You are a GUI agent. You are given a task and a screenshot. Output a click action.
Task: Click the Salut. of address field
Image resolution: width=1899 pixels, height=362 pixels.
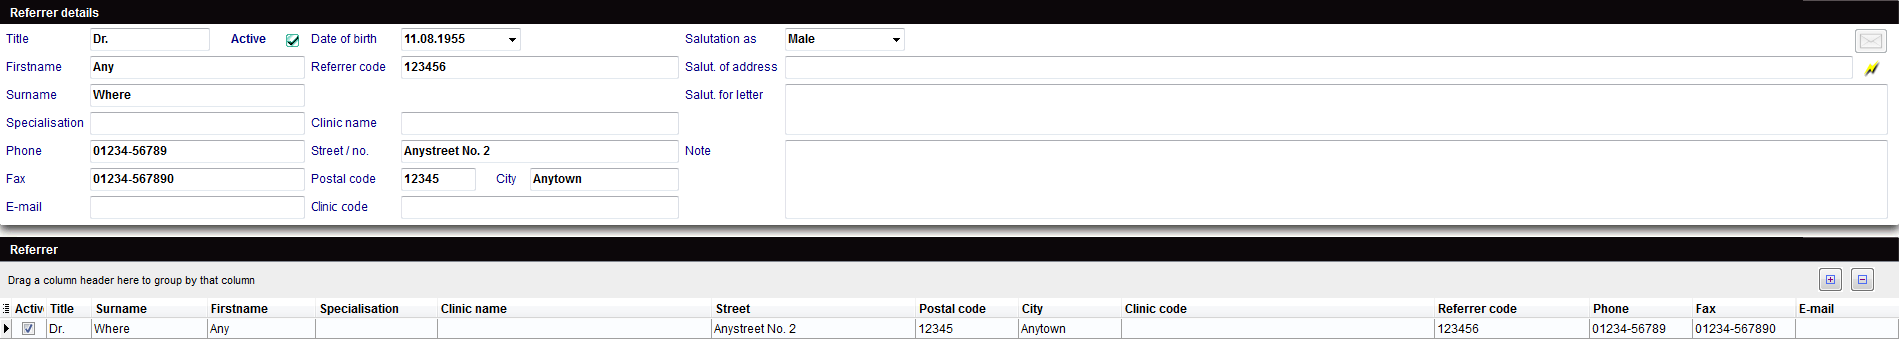tap(1319, 67)
